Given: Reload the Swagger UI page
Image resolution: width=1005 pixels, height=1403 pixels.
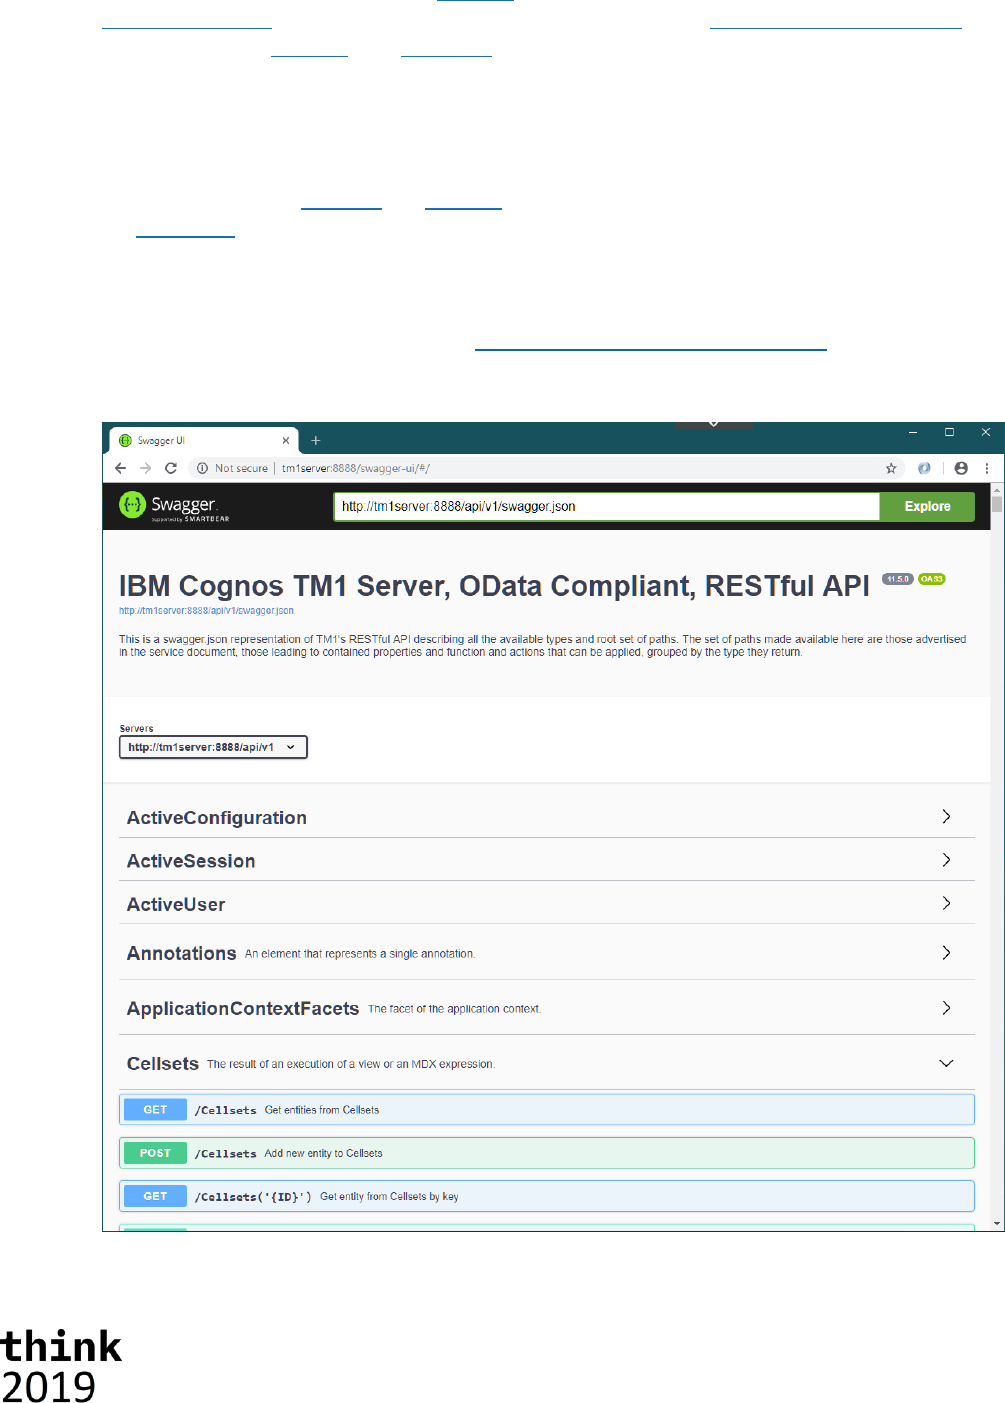Looking at the screenshot, I should click(171, 468).
